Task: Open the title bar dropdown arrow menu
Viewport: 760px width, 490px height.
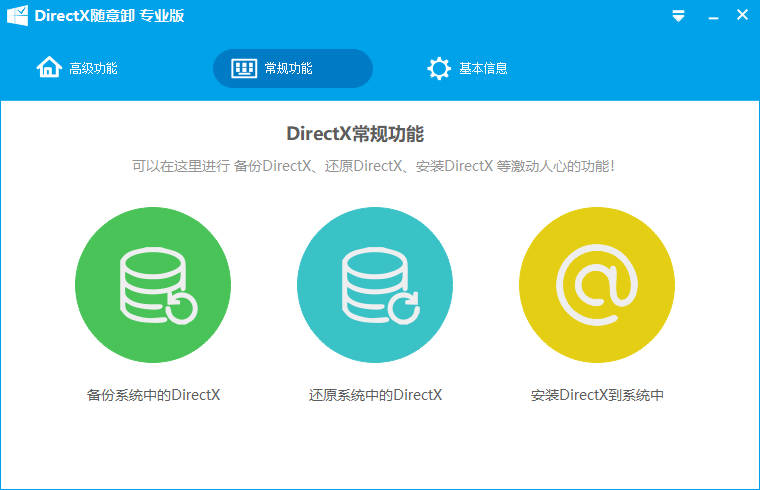Action: click(678, 16)
